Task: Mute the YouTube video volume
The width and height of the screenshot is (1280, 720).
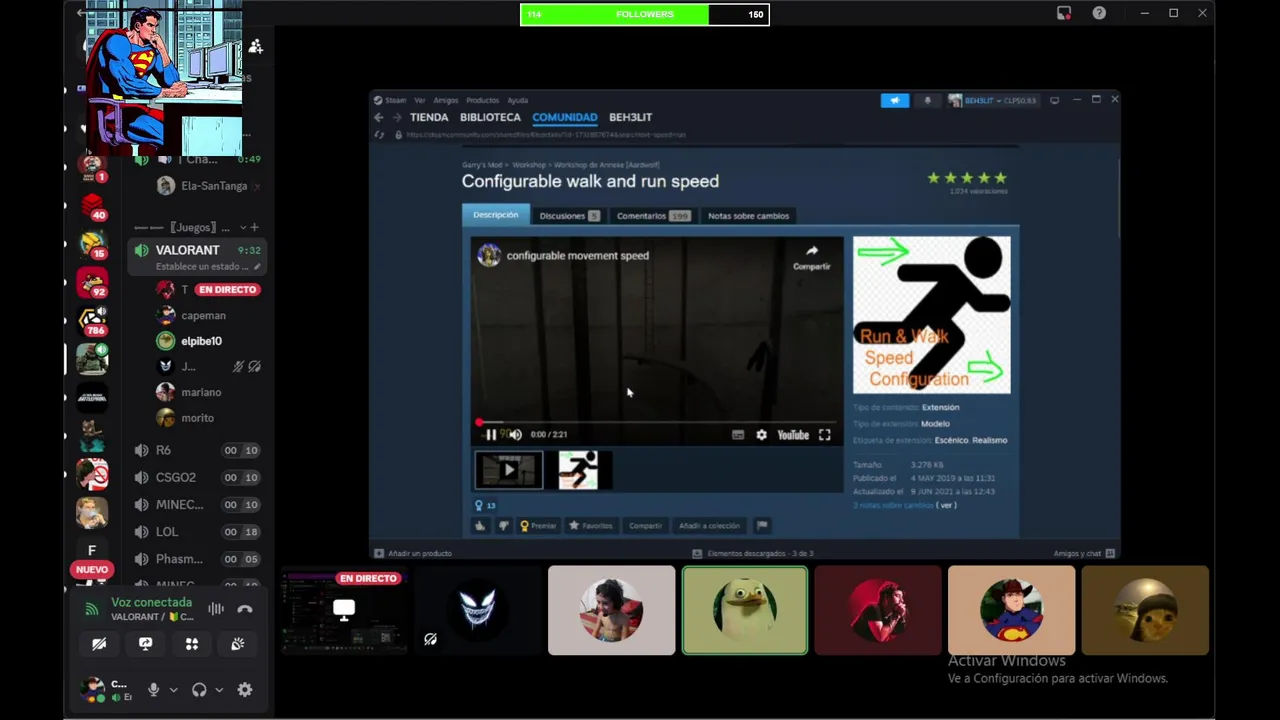Action: 516,434
